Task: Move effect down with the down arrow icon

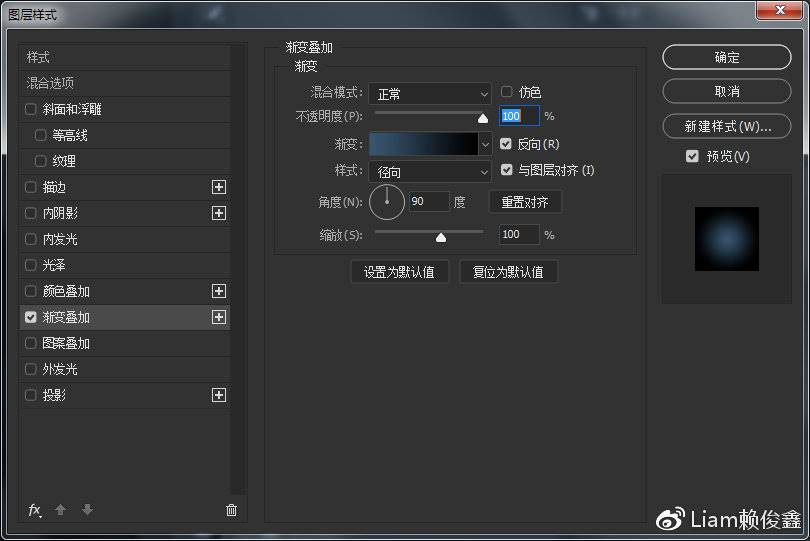Action: pos(87,510)
